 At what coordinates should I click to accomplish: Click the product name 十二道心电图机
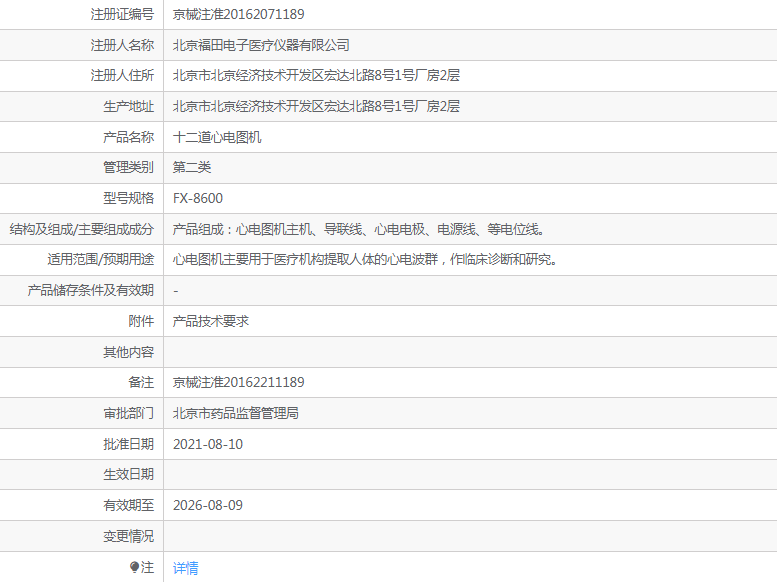click(x=217, y=137)
